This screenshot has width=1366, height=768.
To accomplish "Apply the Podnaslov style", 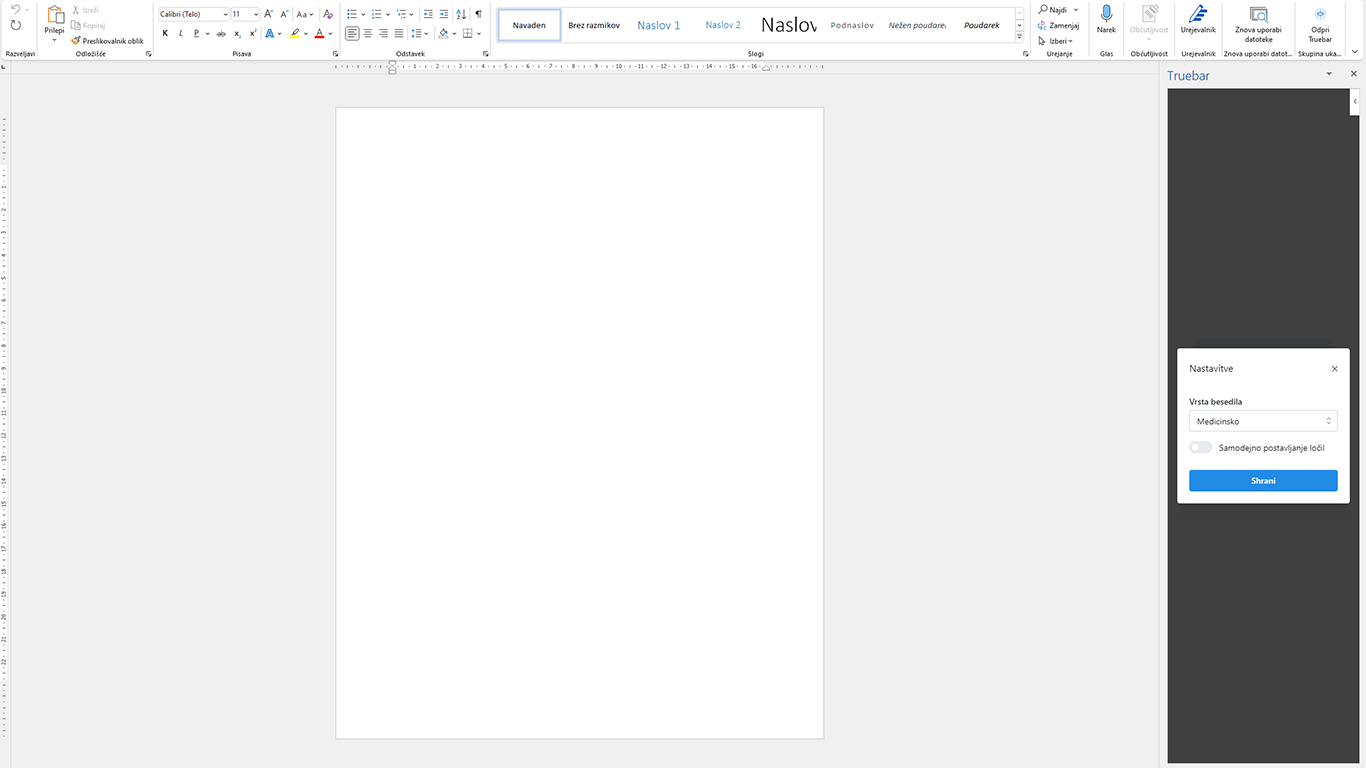I will [x=852, y=25].
